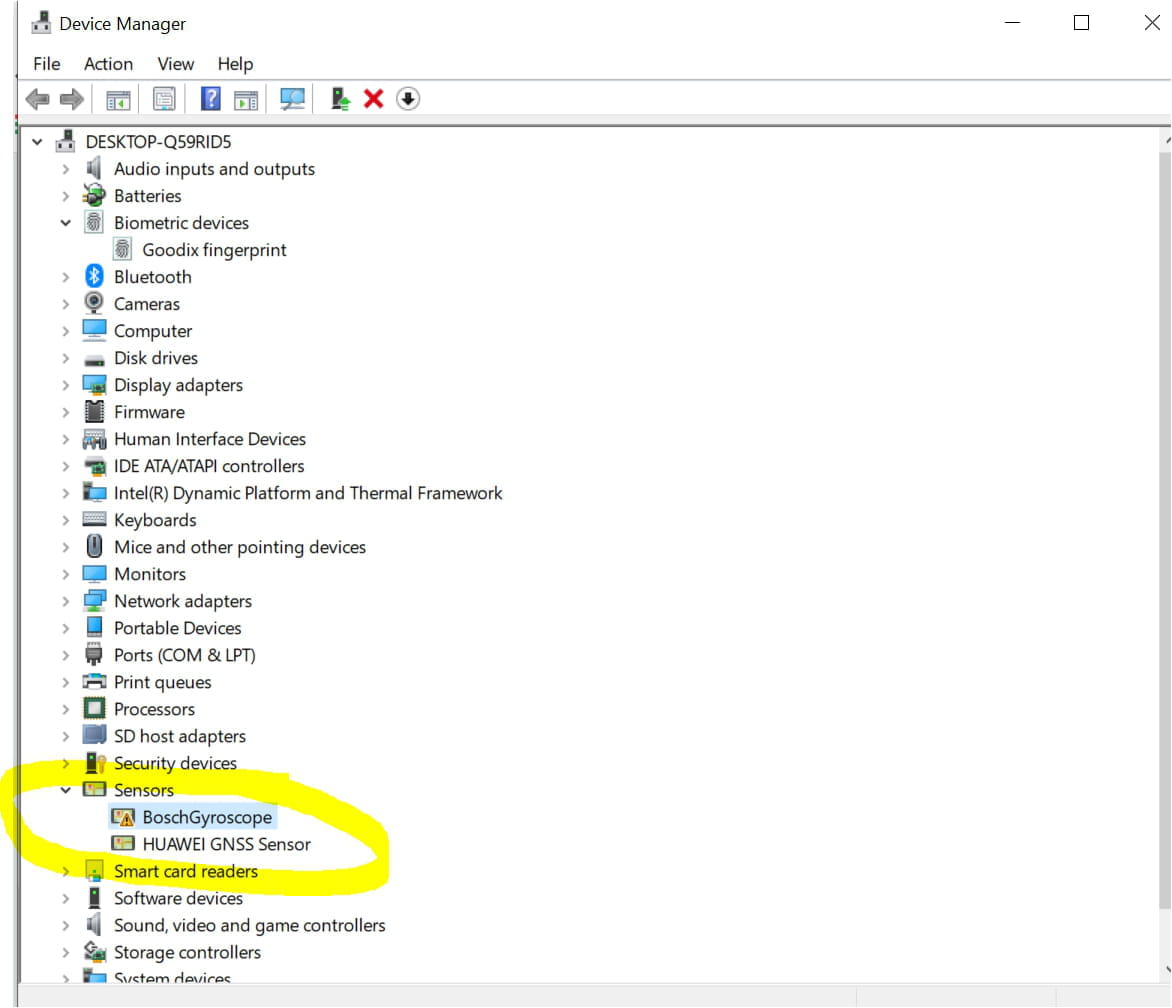
Task: Open the View menu
Action: tap(176, 64)
